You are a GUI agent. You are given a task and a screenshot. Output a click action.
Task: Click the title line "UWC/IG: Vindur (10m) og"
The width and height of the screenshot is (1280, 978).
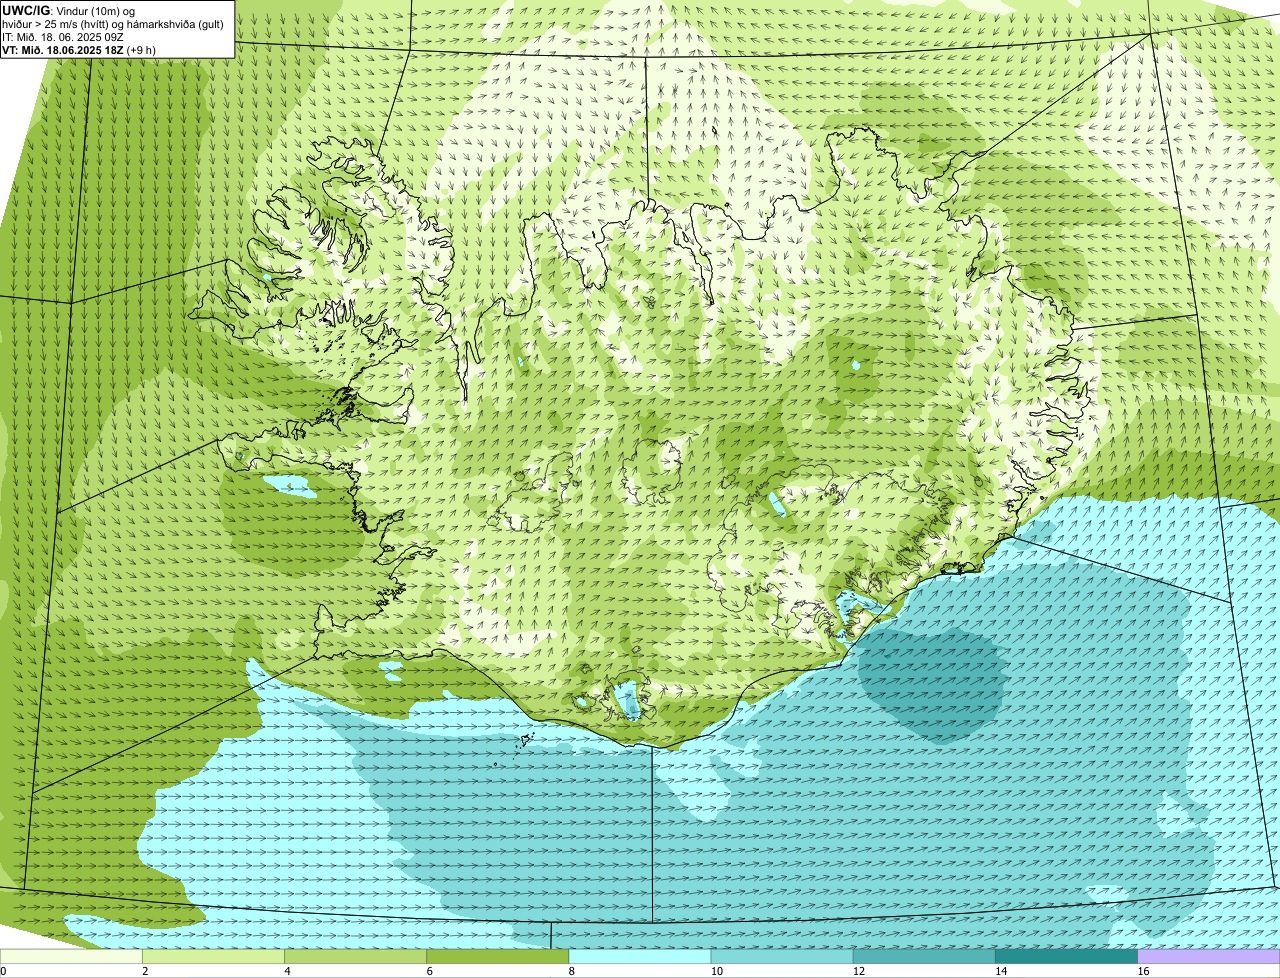[x=68, y=10]
